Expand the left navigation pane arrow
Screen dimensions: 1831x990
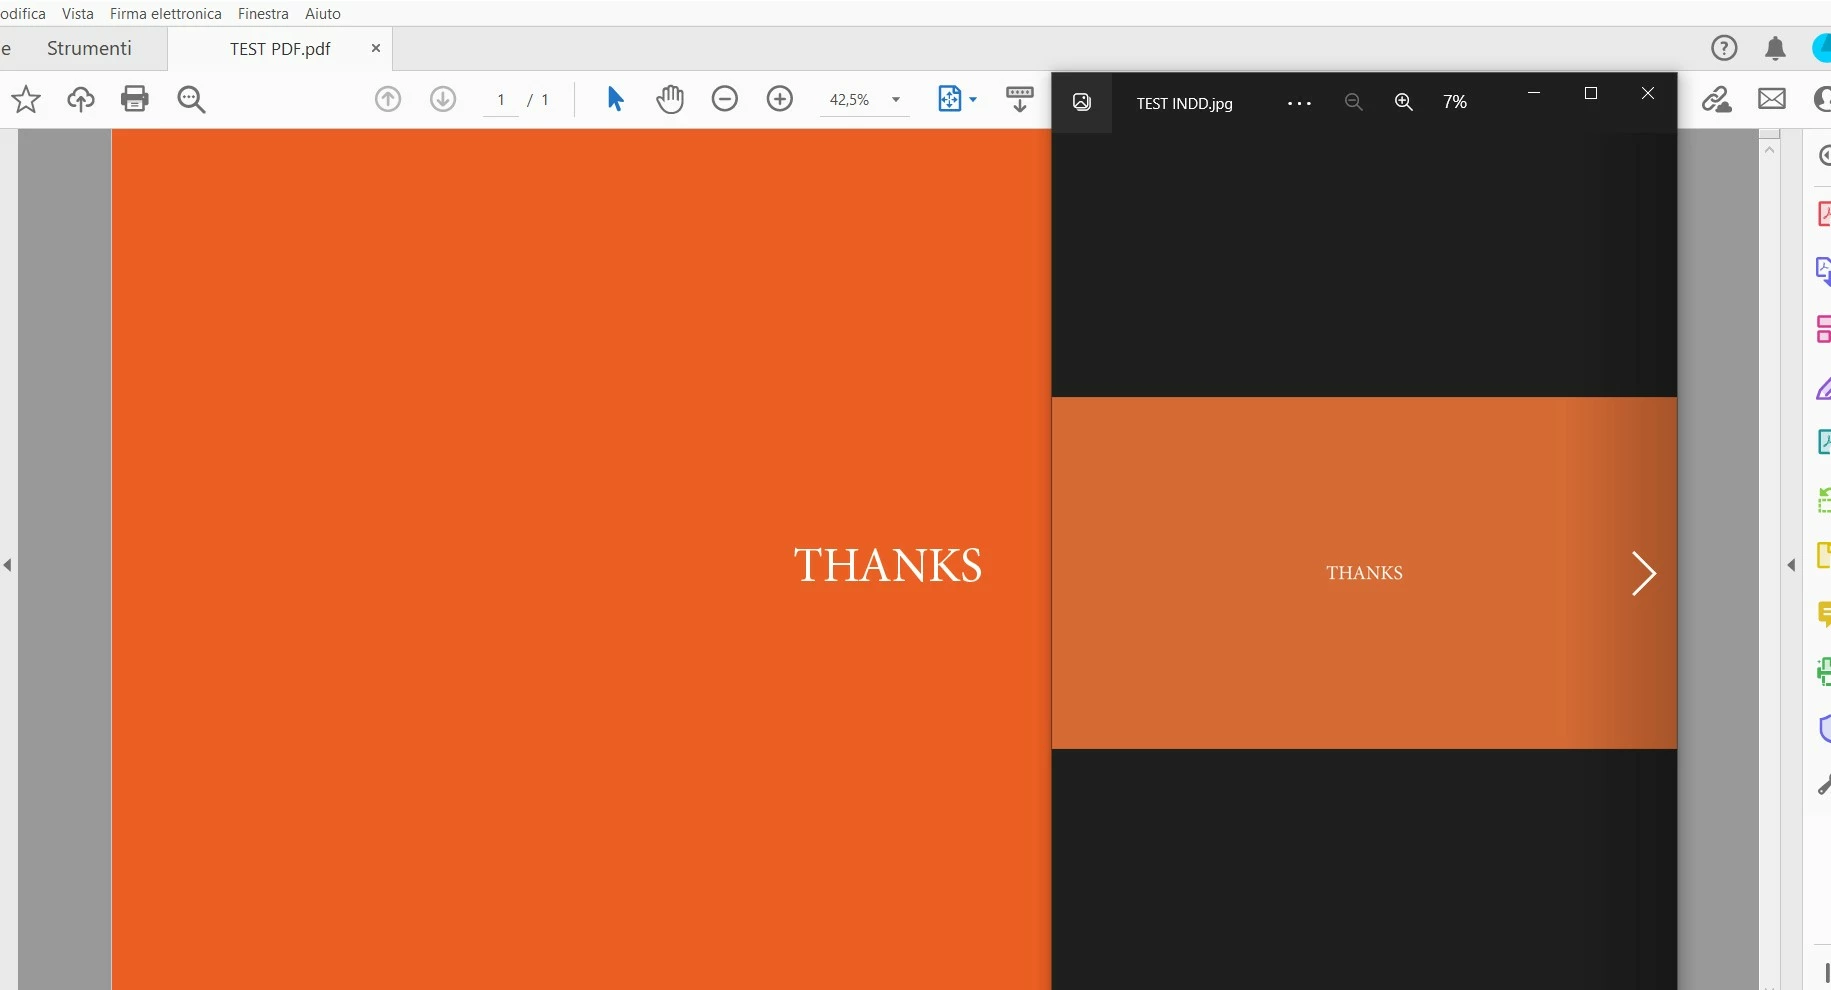(8, 565)
